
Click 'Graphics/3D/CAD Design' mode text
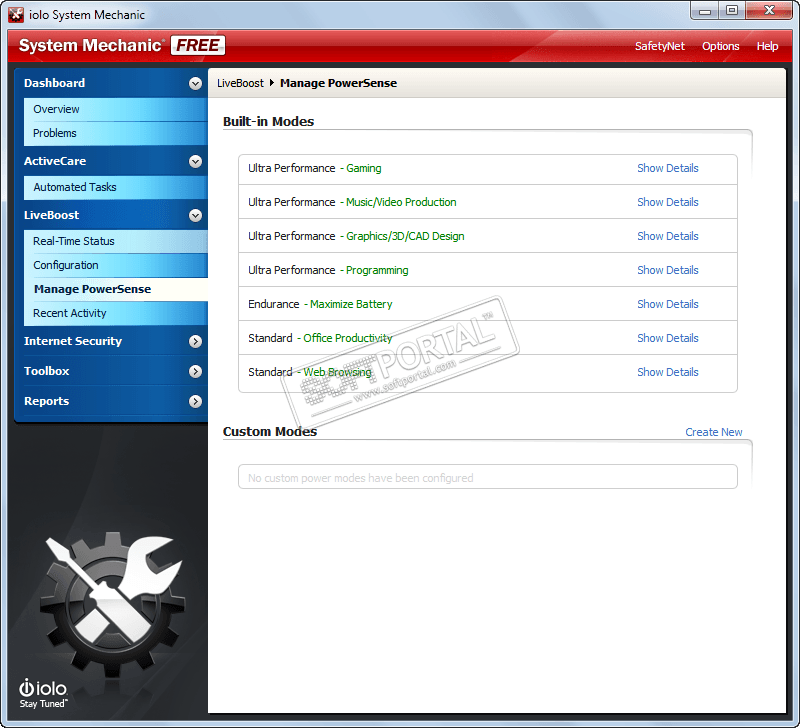(x=405, y=237)
